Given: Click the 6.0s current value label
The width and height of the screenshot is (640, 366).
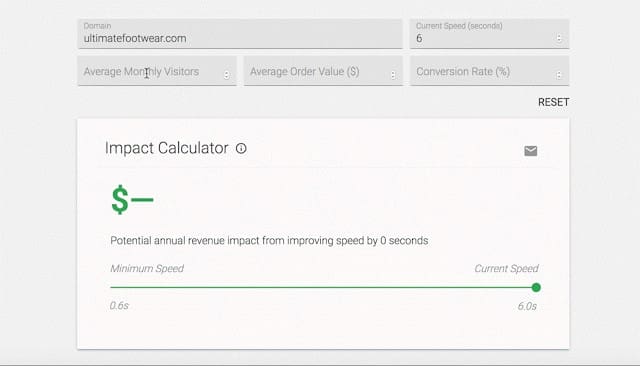Looking at the screenshot, I should pyautogui.click(x=527, y=306).
